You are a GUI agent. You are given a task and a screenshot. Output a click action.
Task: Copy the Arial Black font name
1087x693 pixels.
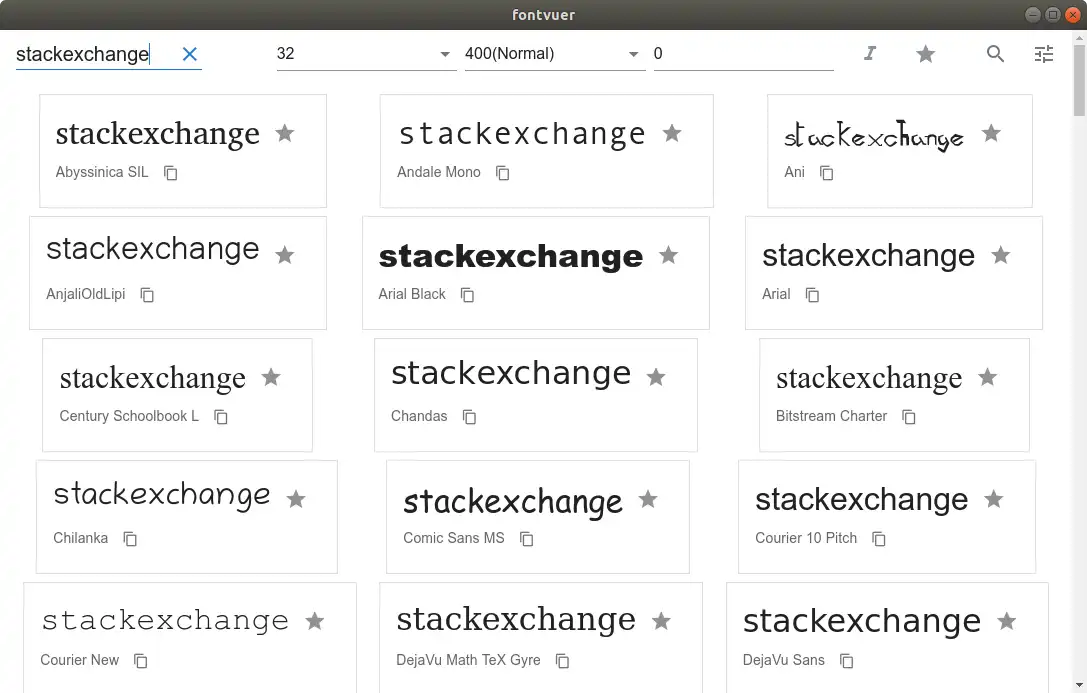point(467,295)
